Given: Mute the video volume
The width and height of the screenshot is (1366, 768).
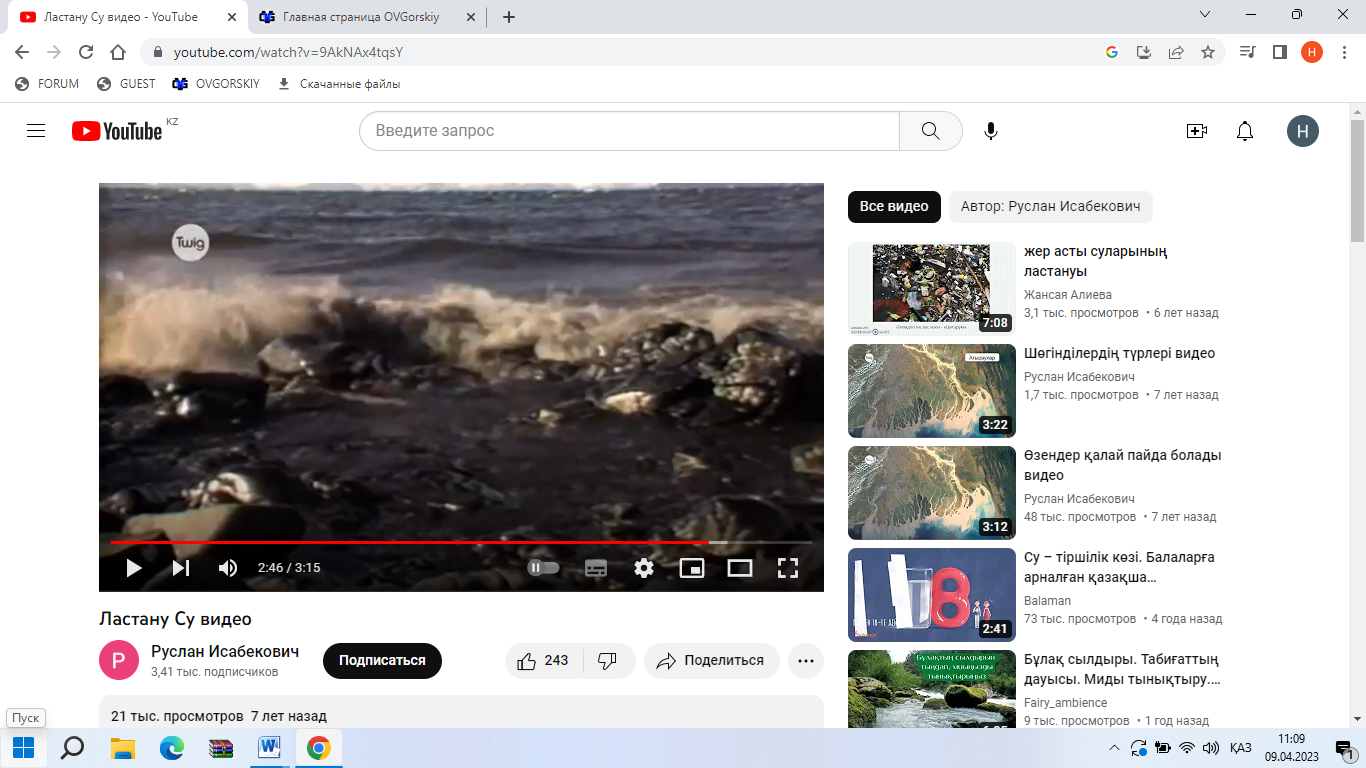Looking at the screenshot, I should coord(228,568).
